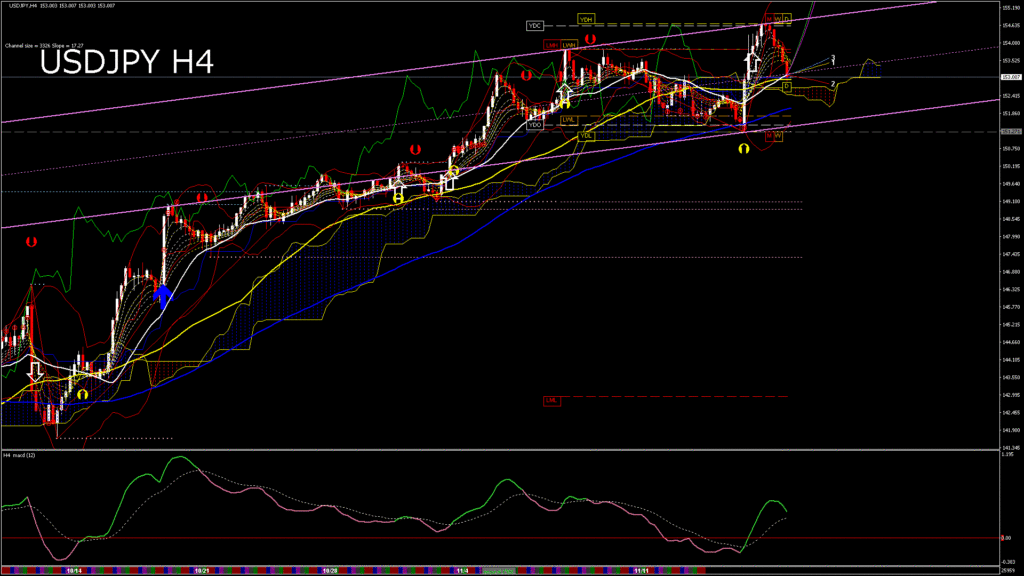The image size is (1024, 576).
Task: Click the 11/4 date on the time axis
Action: click(x=462, y=571)
